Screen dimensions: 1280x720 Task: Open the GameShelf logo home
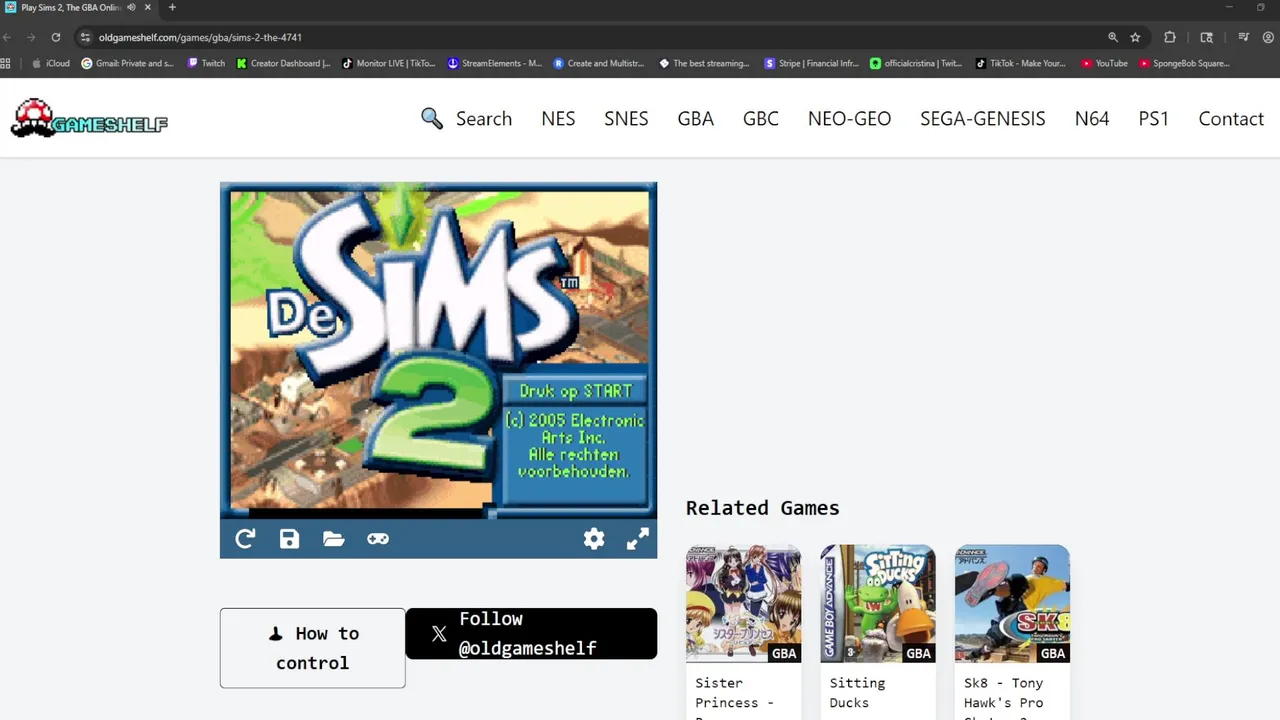coord(89,118)
